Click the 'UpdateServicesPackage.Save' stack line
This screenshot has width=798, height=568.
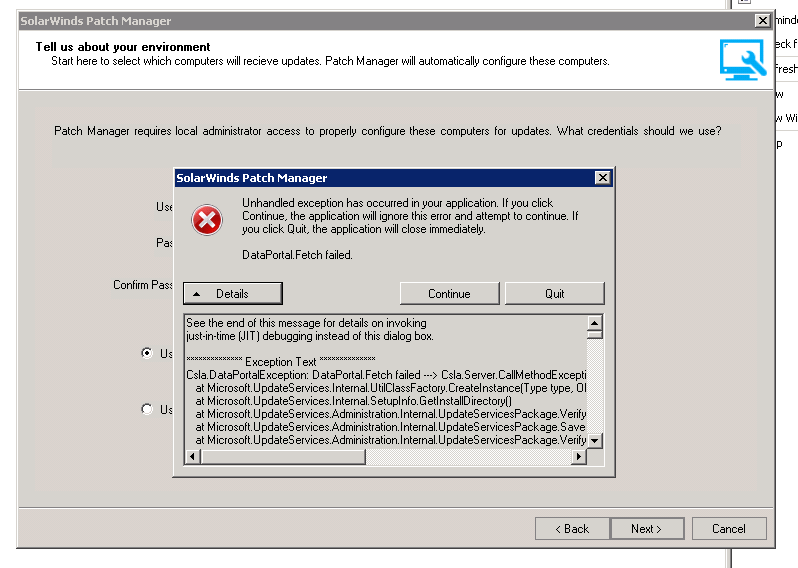390,427
